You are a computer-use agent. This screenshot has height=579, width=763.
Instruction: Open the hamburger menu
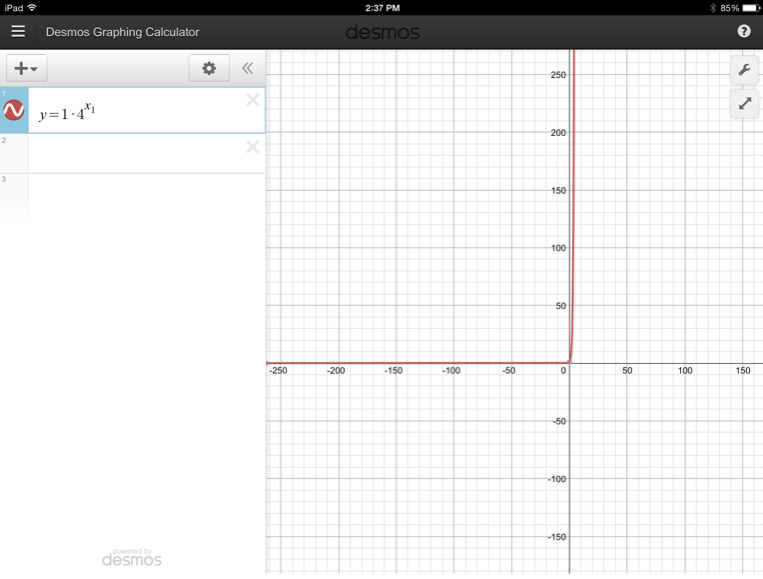click(18, 31)
